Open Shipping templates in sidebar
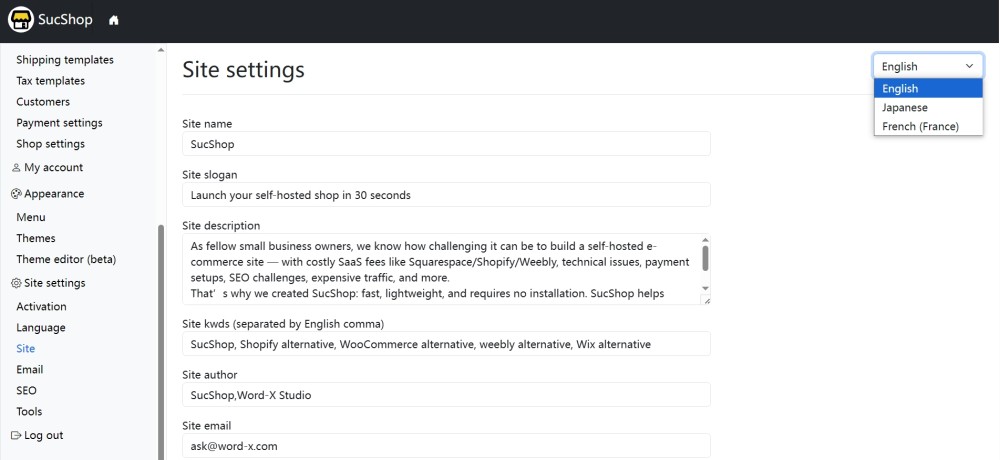The image size is (1000, 460). tap(65, 60)
